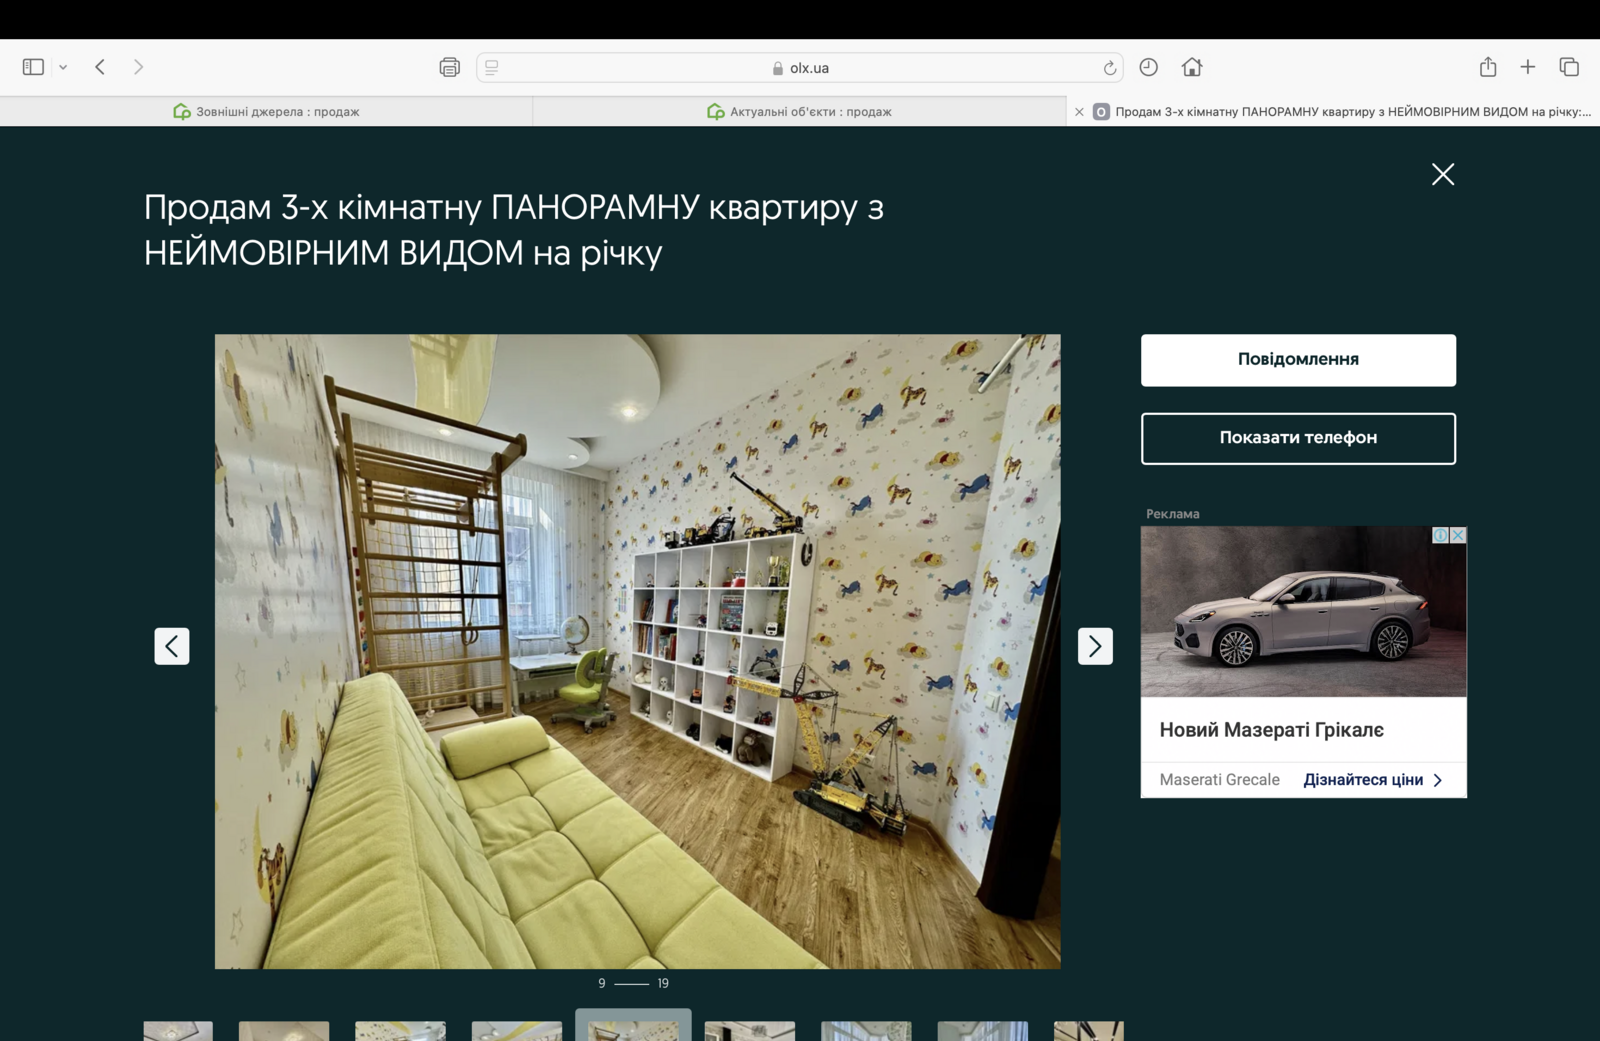1600x1041 pixels.
Task: Click the Показати телефон button
Action: pyautogui.click(x=1298, y=438)
